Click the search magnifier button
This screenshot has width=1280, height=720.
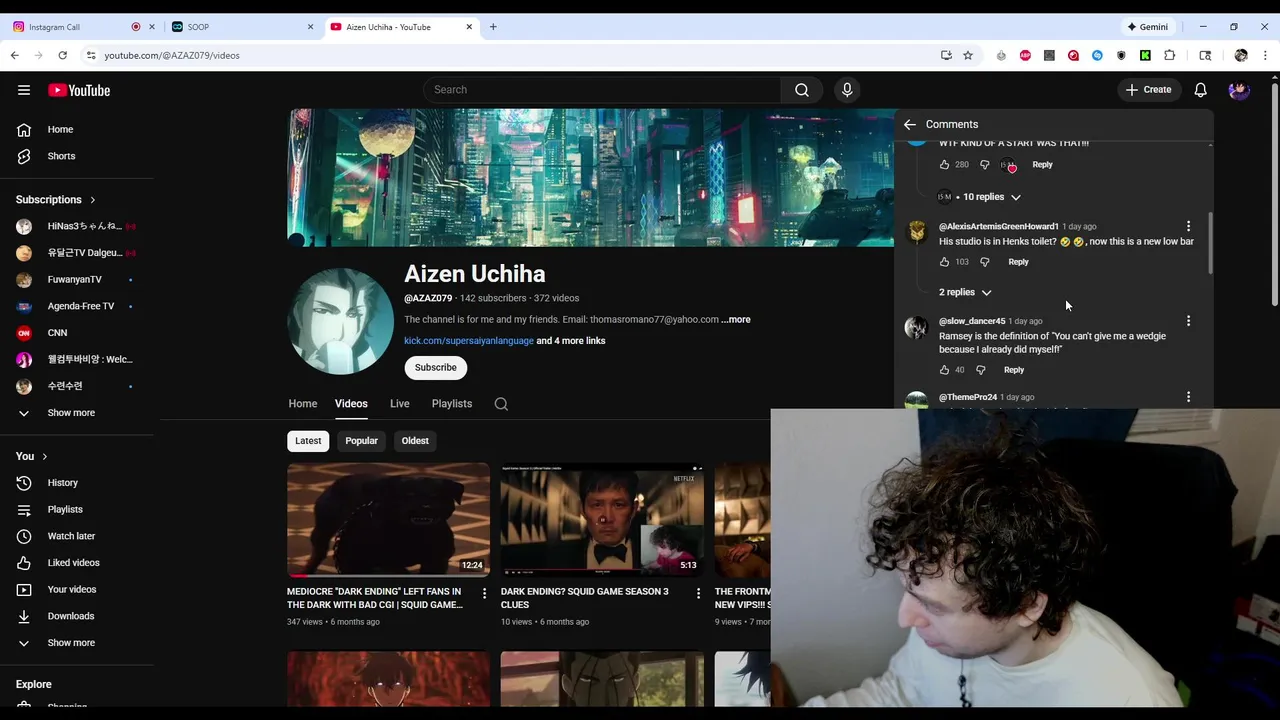click(802, 90)
